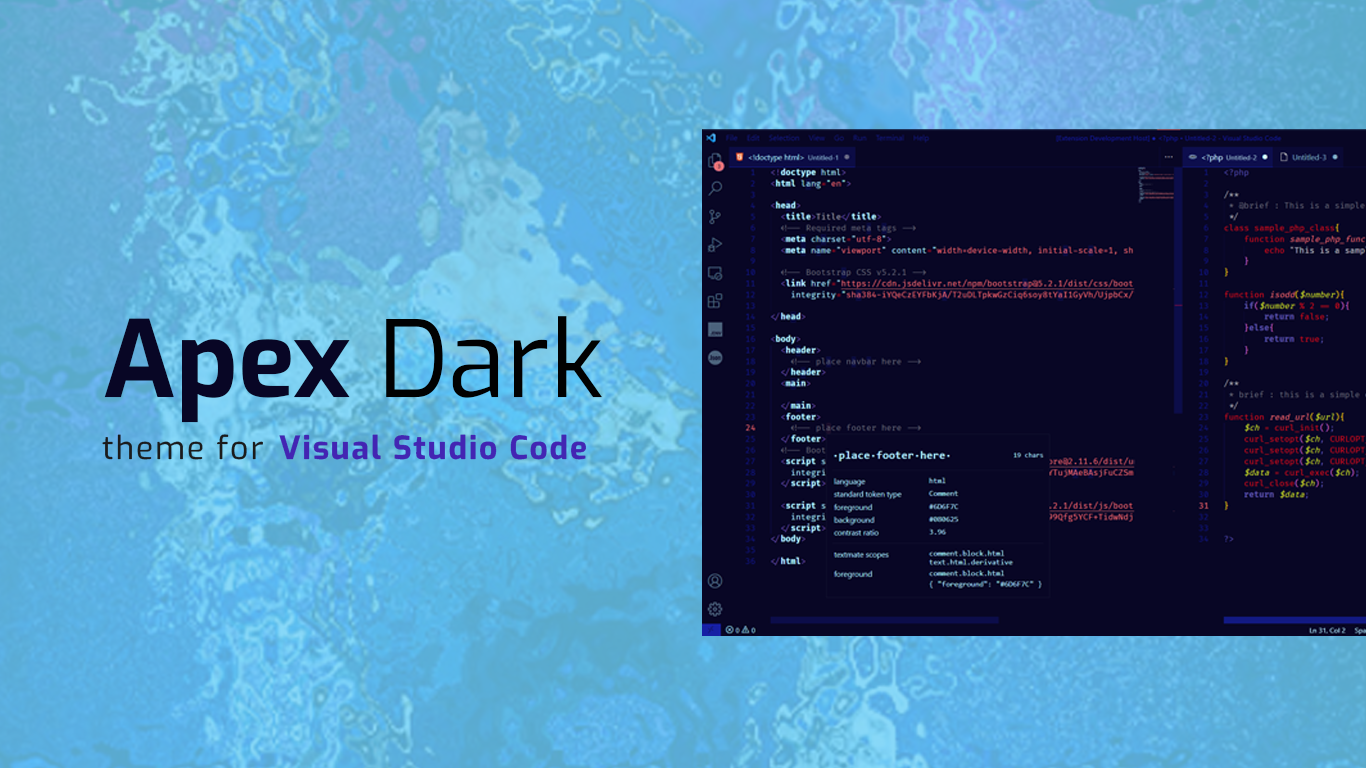Click the '19 chars' label in inspector
The width and height of the screenshot is (1366, 768).
pos(1027,455)
